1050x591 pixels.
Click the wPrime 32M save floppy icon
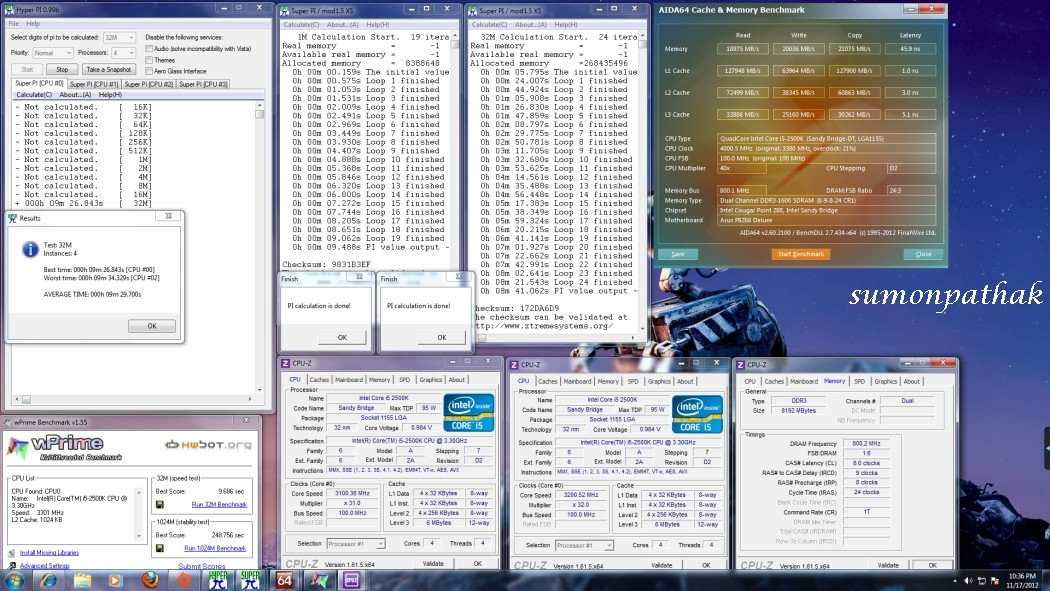pyautogui.click(x=160, y=505)
